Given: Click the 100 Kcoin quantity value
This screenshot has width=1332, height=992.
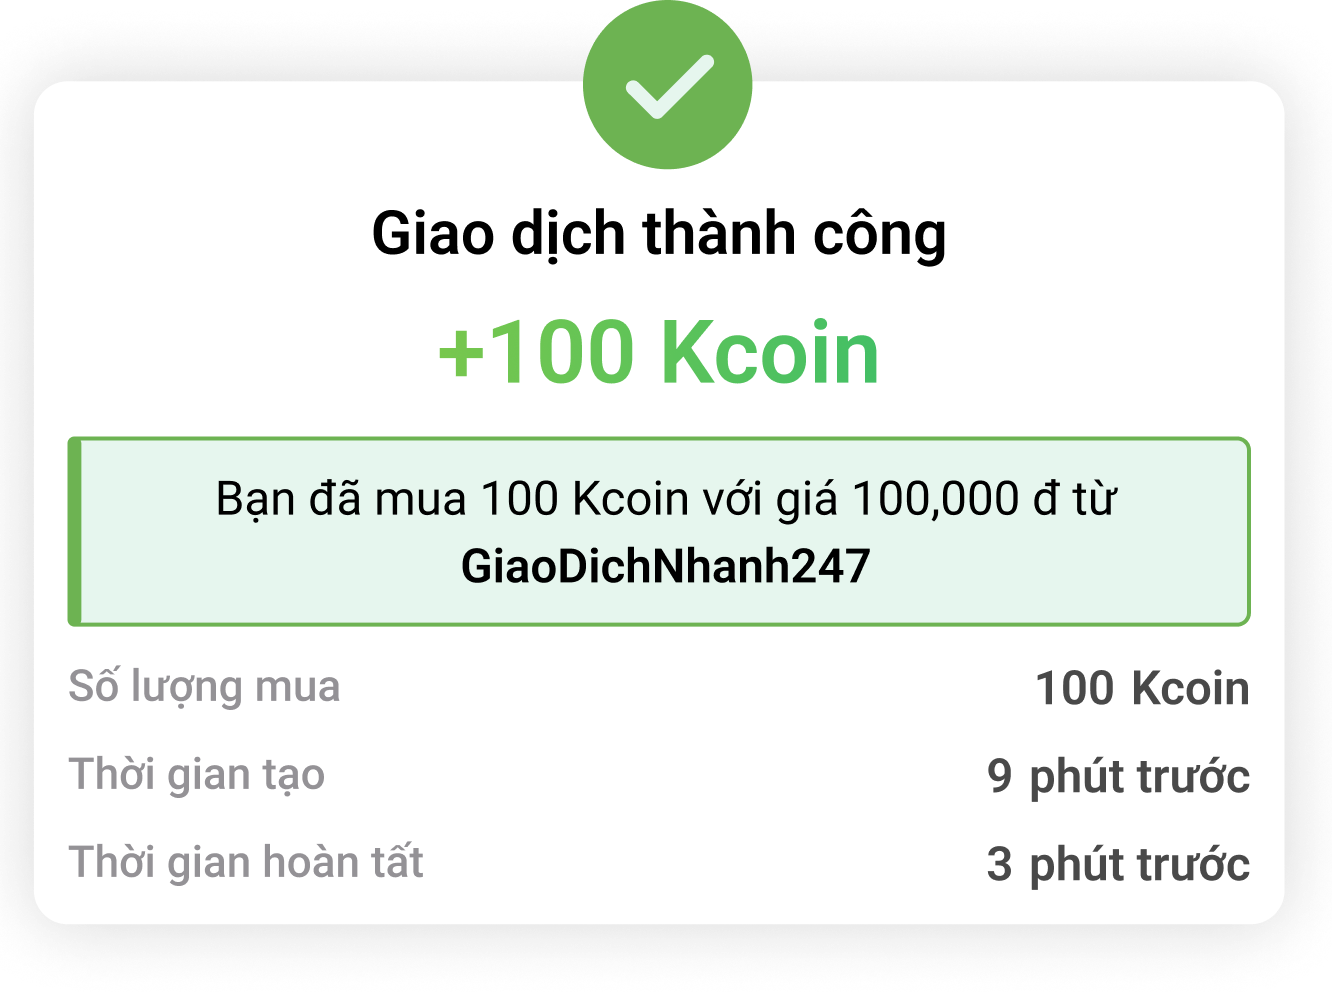Looking at the screenshot, I should click(x=1142, y=688).
